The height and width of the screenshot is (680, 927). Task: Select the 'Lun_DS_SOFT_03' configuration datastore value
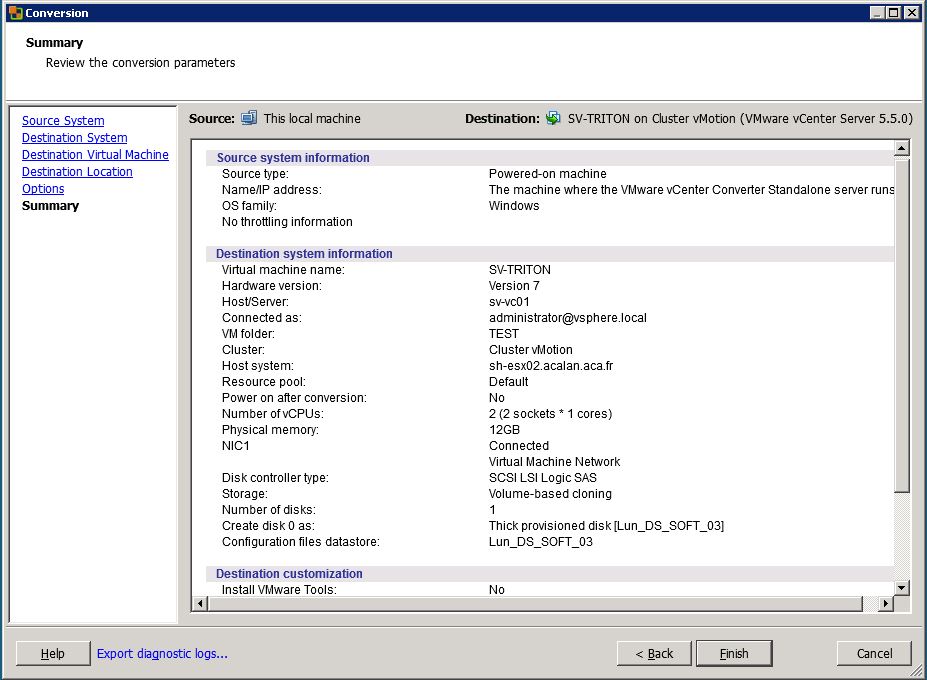point(540,542)
